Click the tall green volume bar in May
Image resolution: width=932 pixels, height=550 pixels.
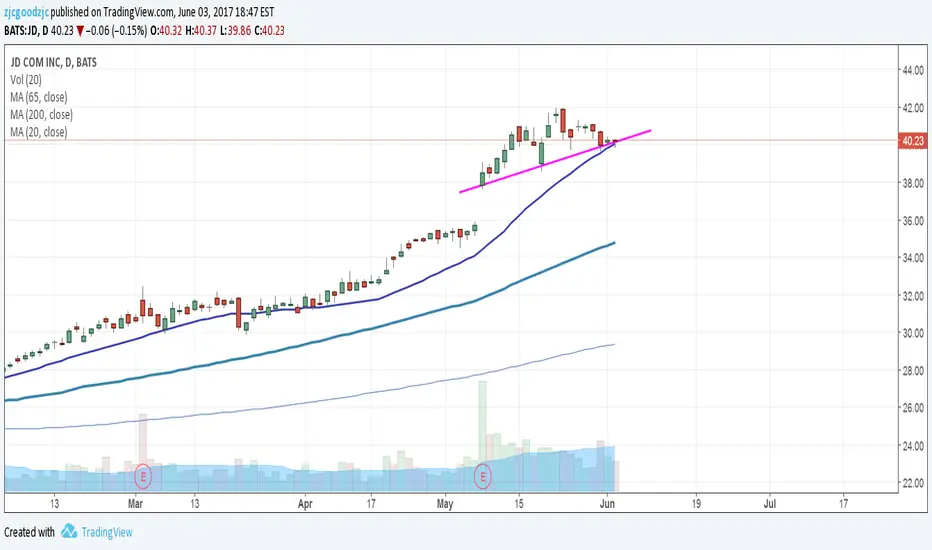[482, 436]
